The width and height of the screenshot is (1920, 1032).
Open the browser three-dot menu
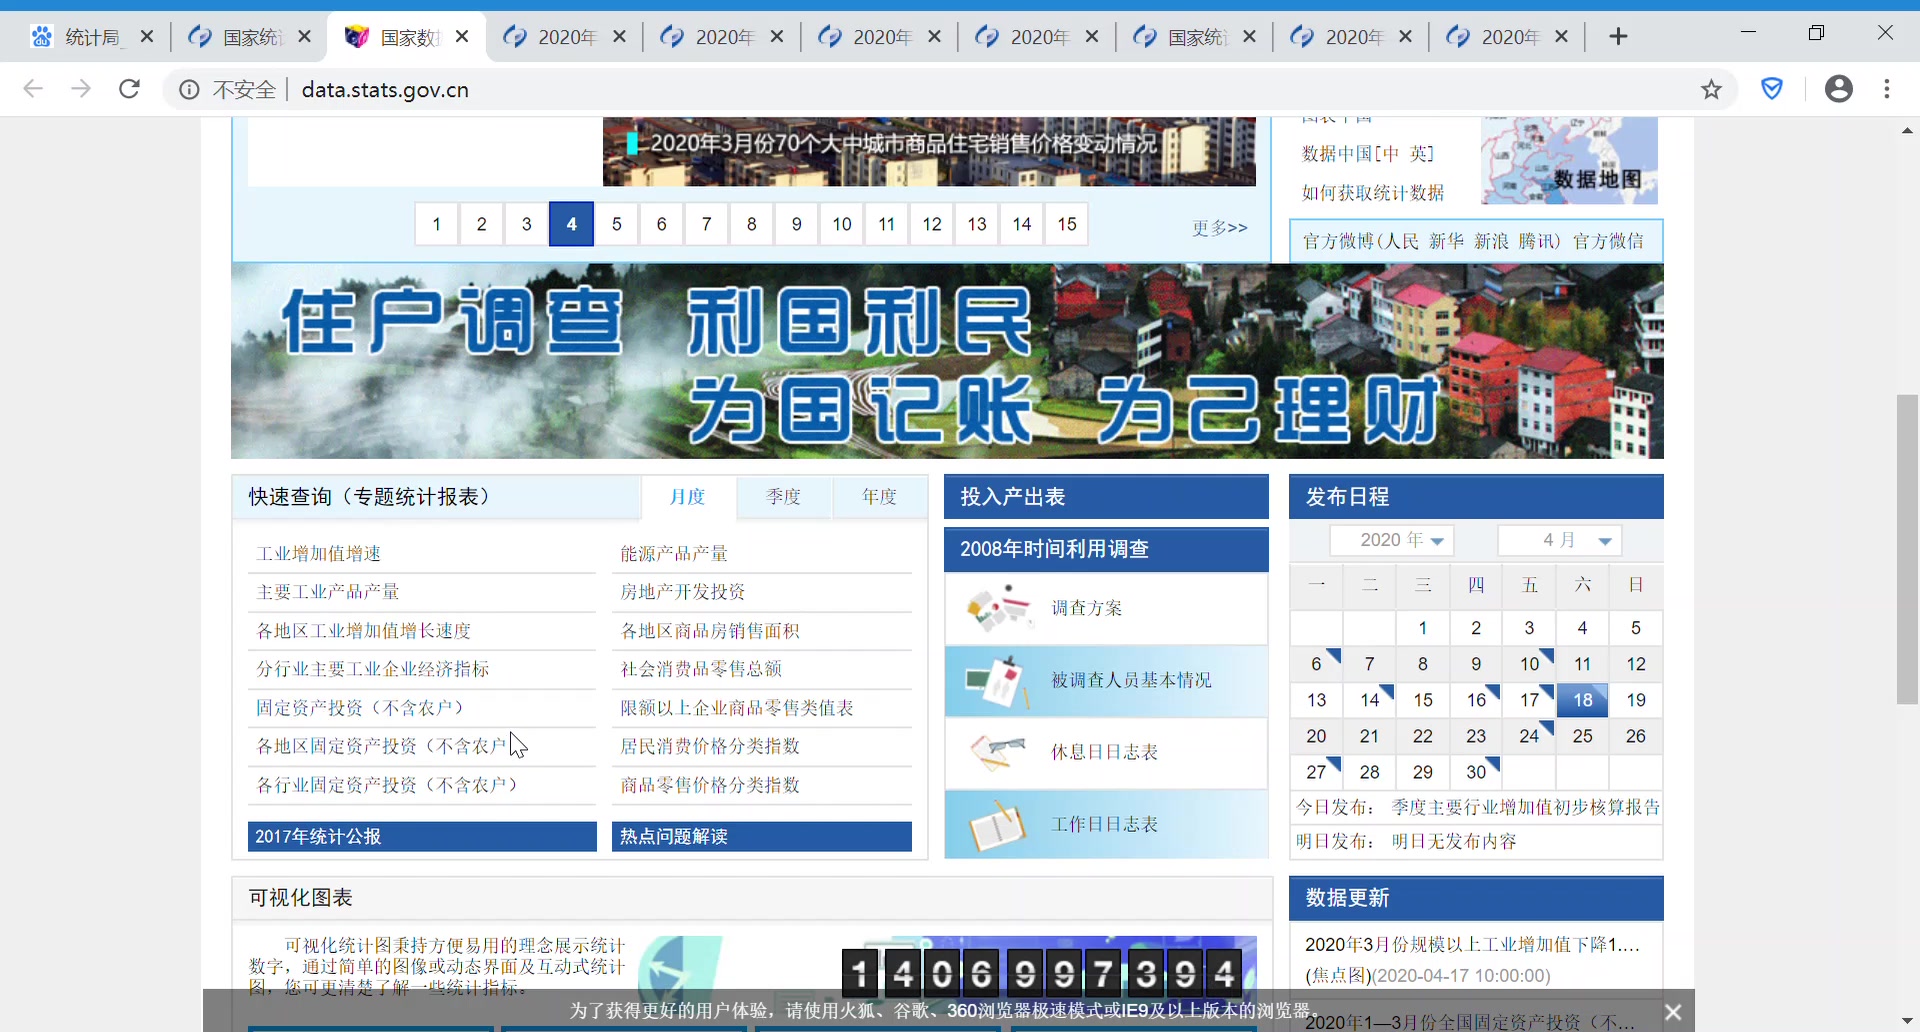(x=1887, y=89)
